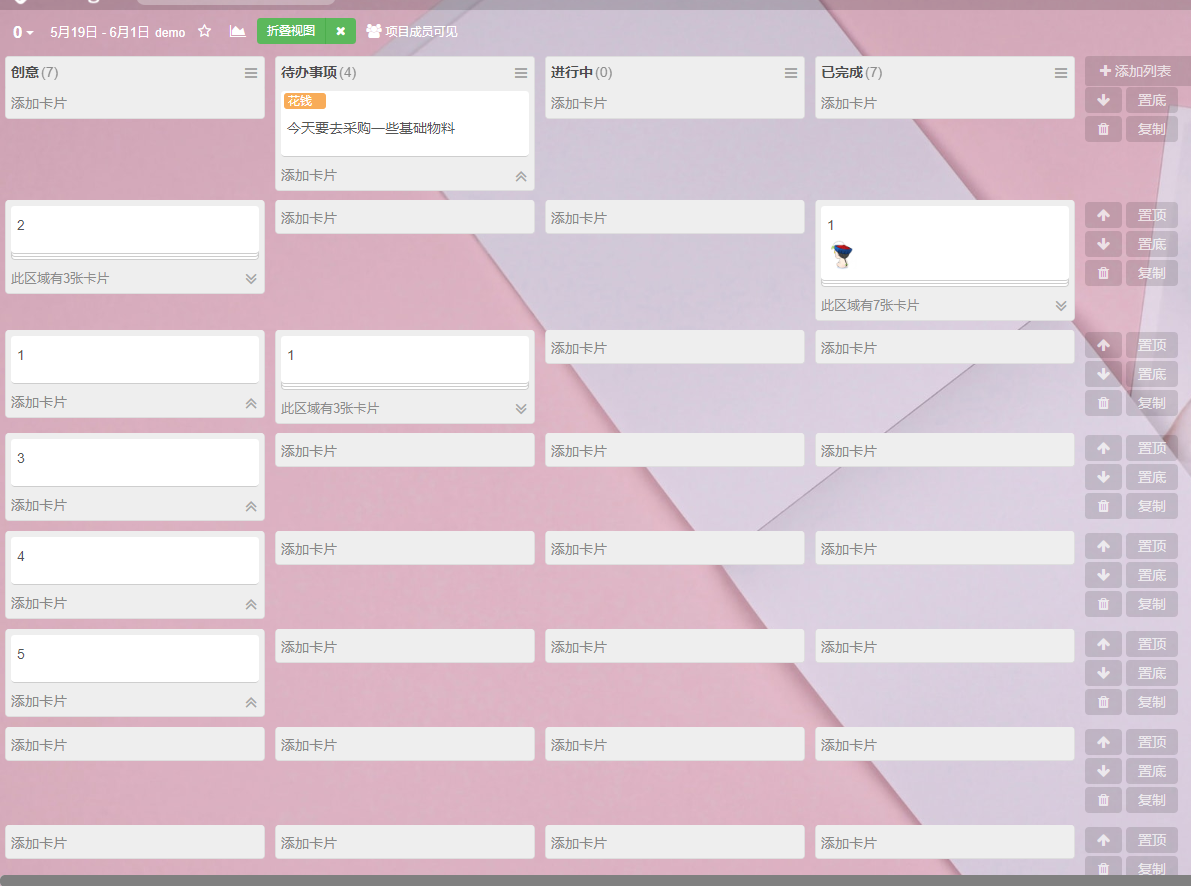Click 置底 for the card 4 swimlane
Viewport: 1191px width, 886px height.
click(1152, 575)
